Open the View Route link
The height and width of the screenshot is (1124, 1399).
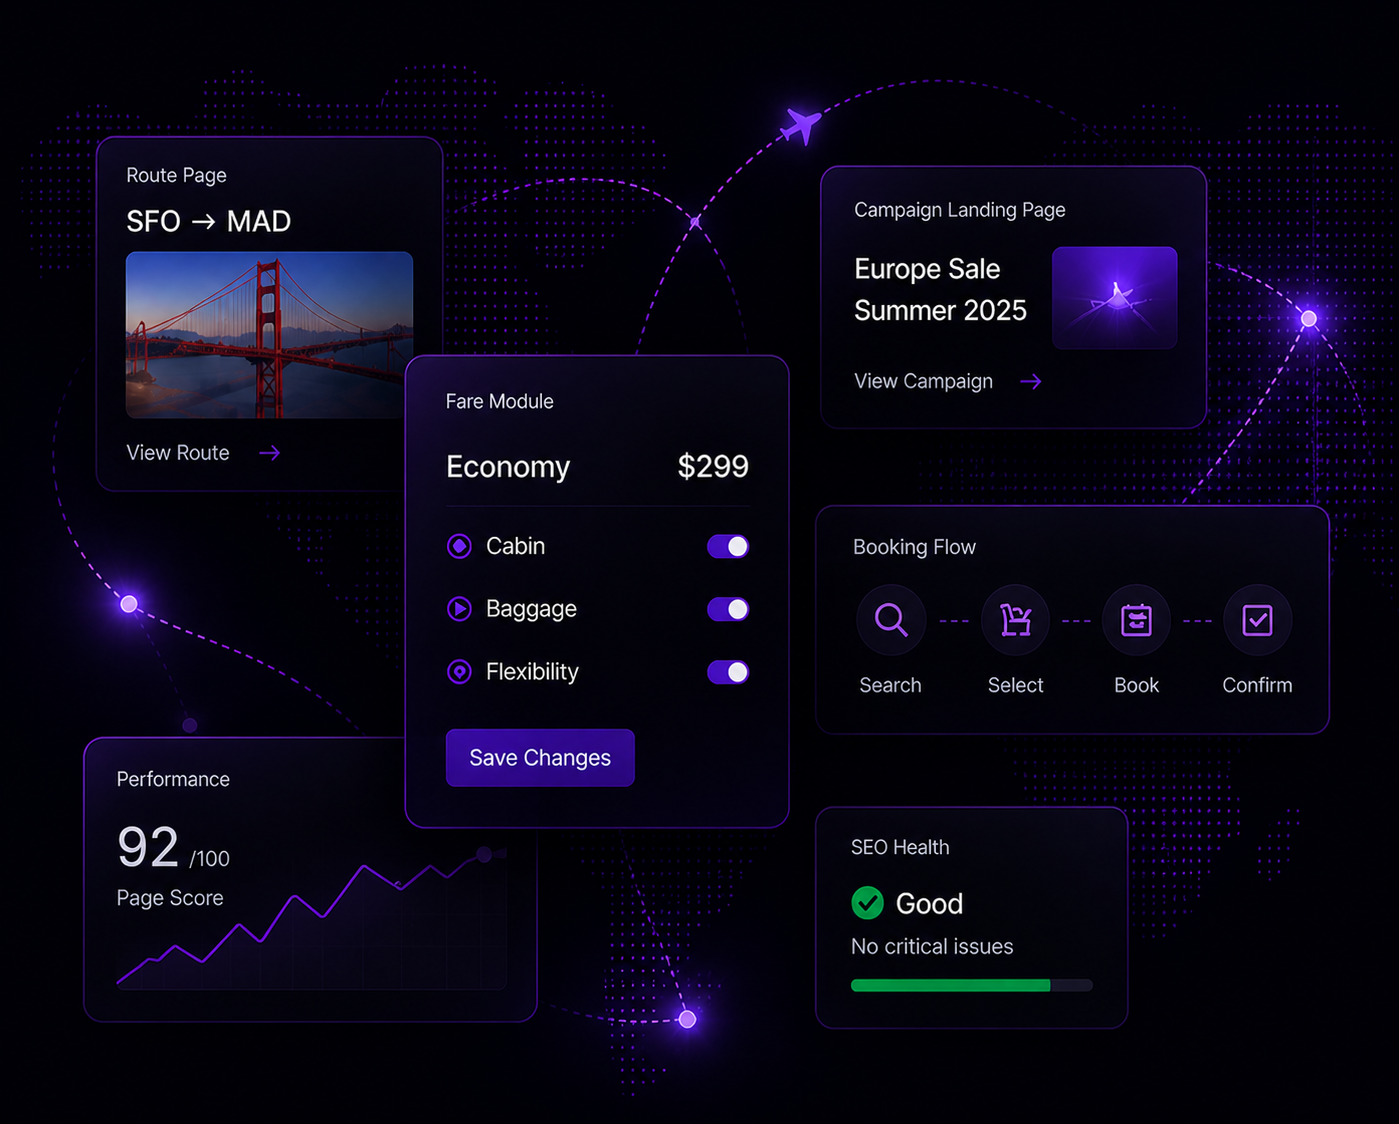[178, 453]
